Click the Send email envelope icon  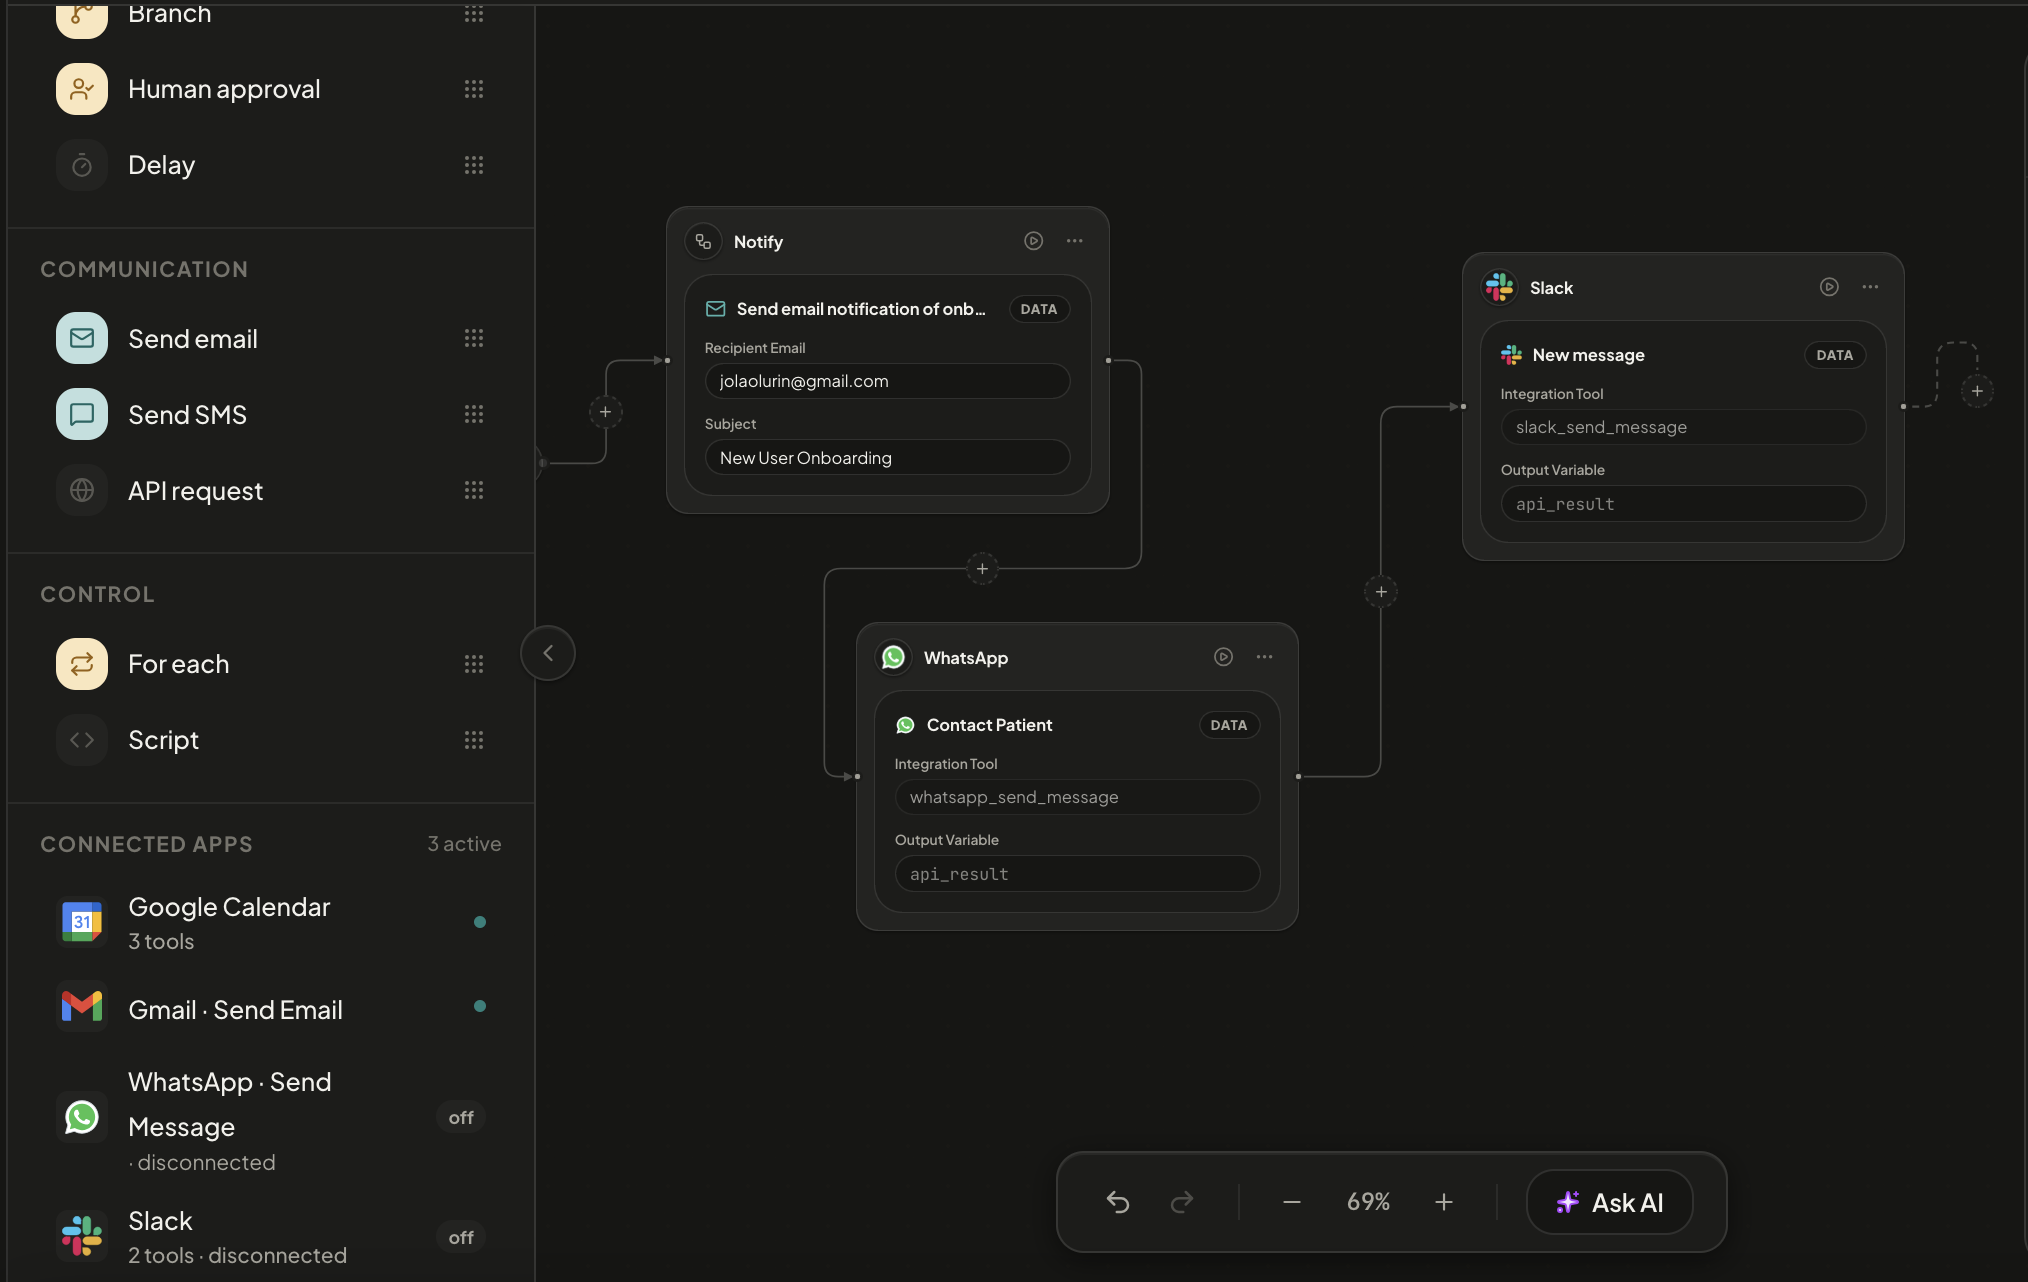[82, 338]
